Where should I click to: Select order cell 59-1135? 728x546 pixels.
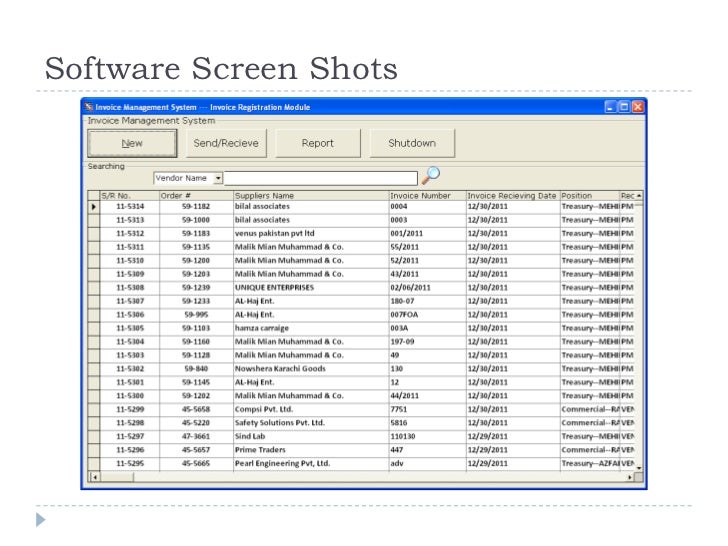tap(196, 247)
